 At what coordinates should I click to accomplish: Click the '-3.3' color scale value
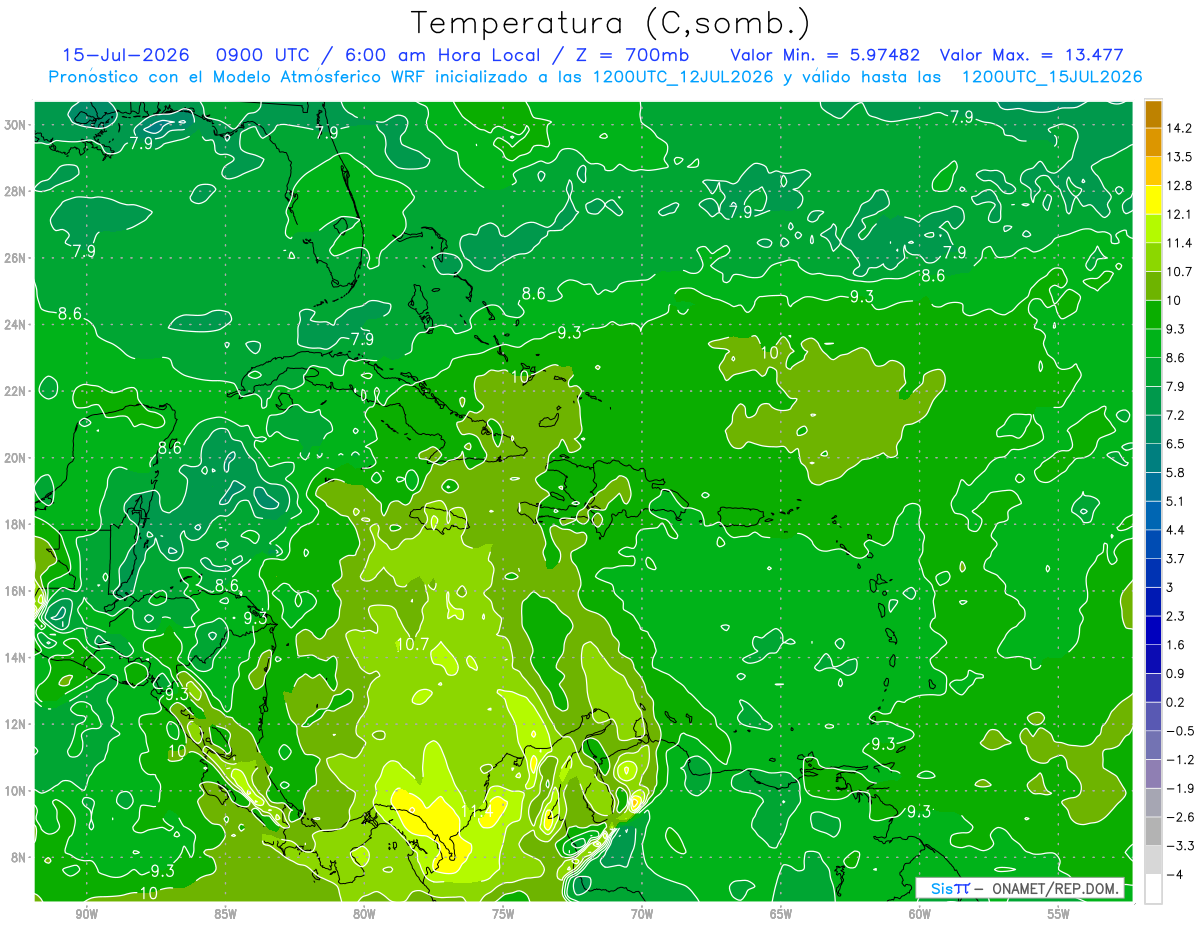(1180, 846)
